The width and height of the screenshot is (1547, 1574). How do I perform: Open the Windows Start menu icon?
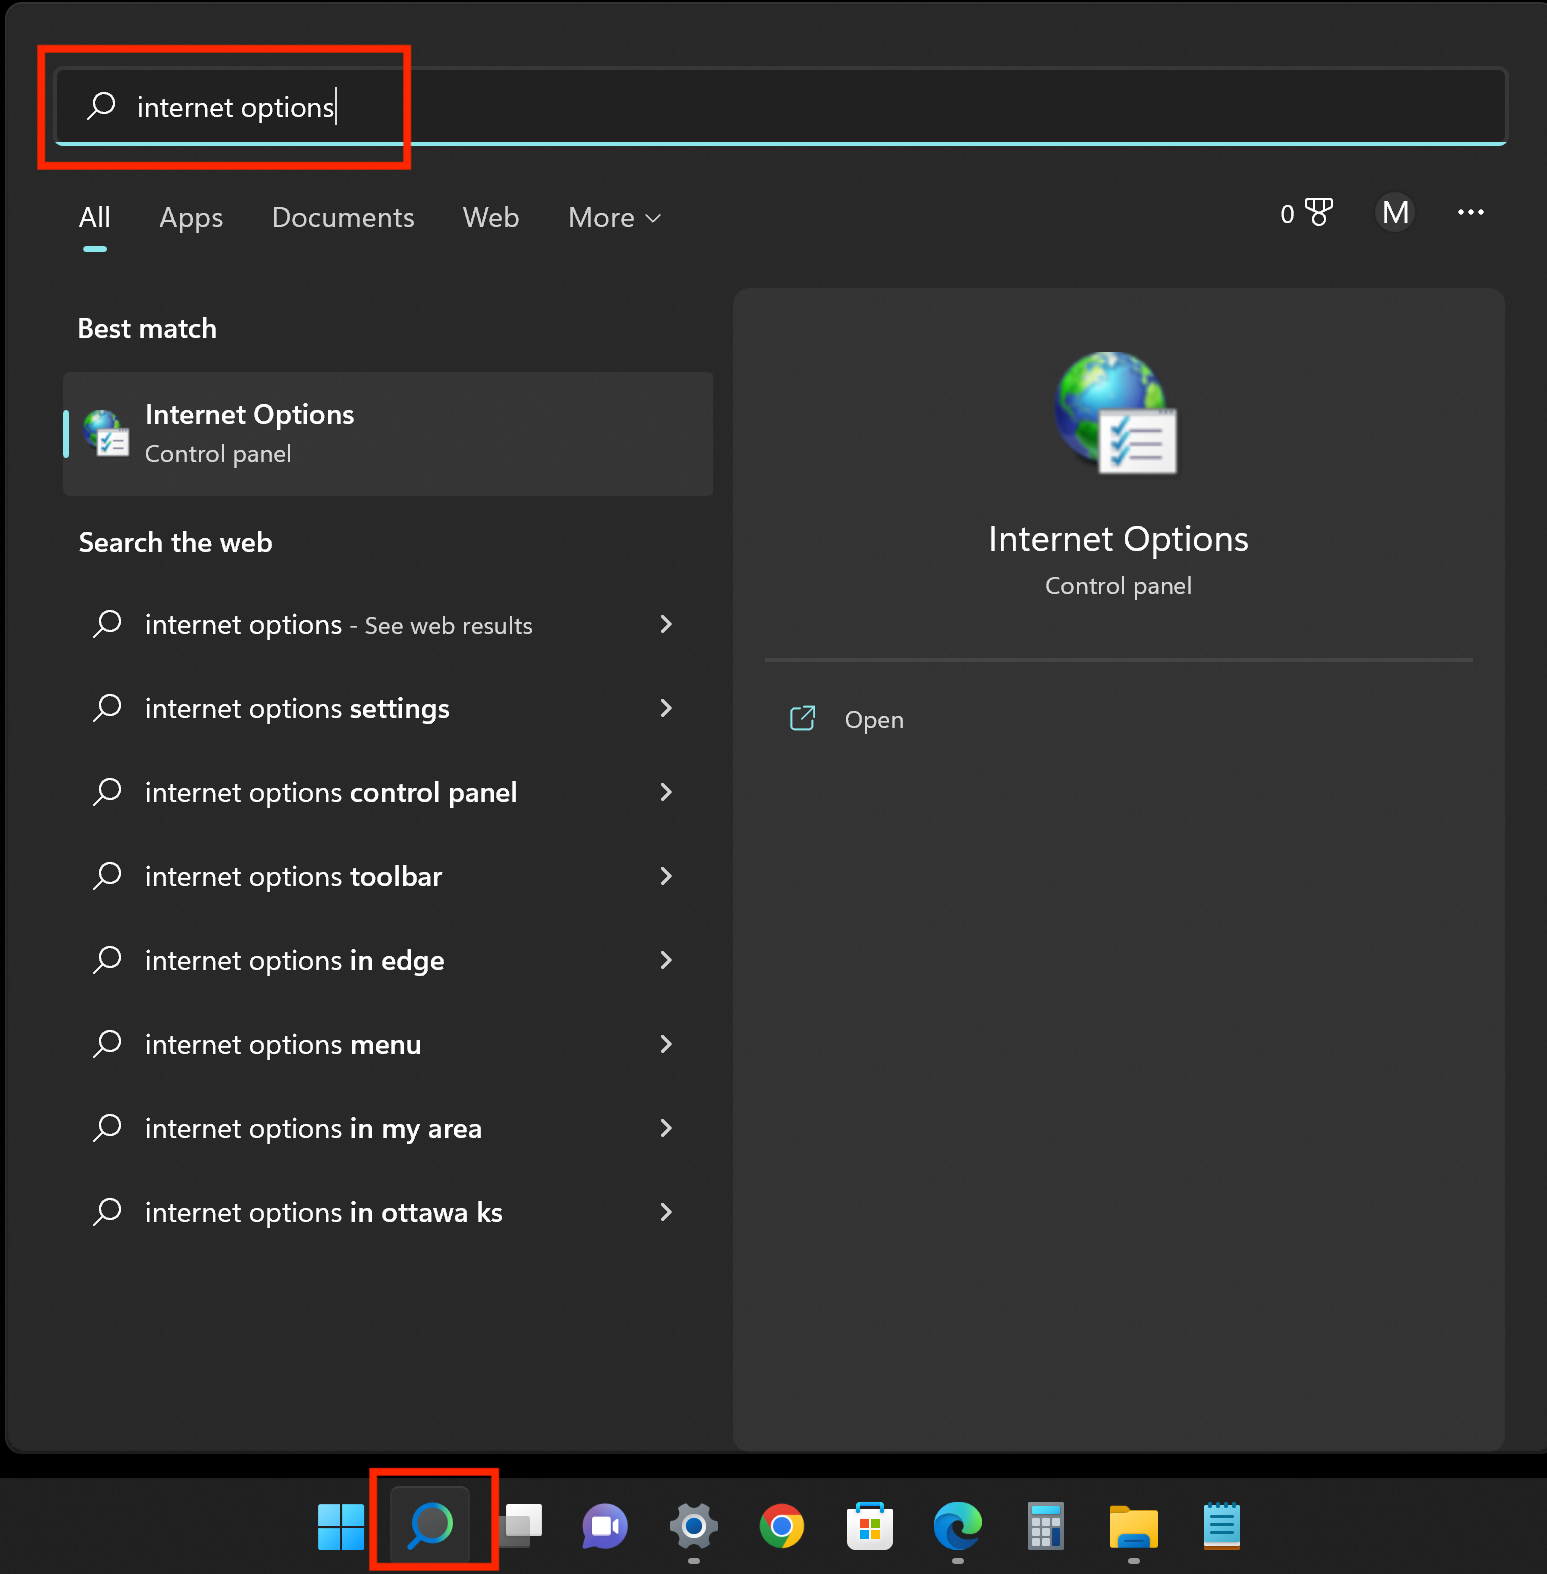coord(341,1527)
